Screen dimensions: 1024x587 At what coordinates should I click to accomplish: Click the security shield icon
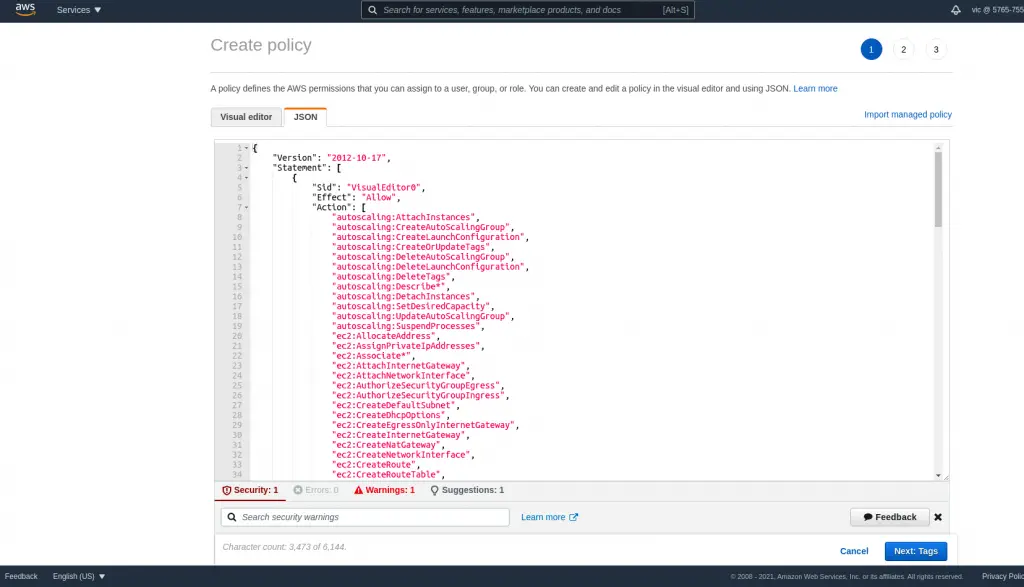pyautogui.click(x=227, y=490)
